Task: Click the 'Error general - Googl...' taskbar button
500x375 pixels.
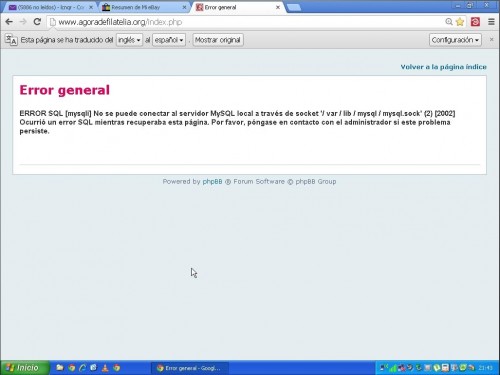Action: [190, 368]
